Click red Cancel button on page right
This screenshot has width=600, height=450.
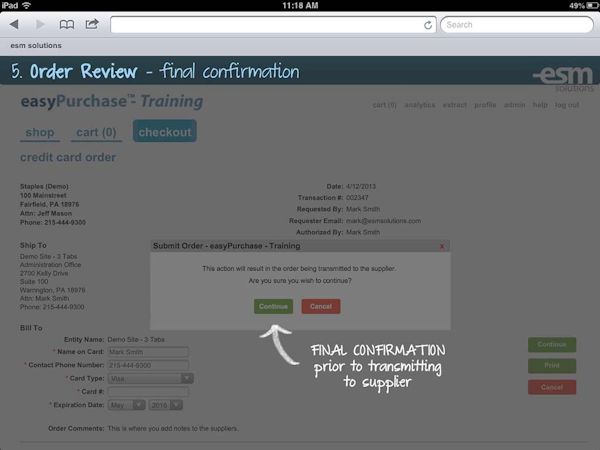pyautogui.click(x=552, y=387)
